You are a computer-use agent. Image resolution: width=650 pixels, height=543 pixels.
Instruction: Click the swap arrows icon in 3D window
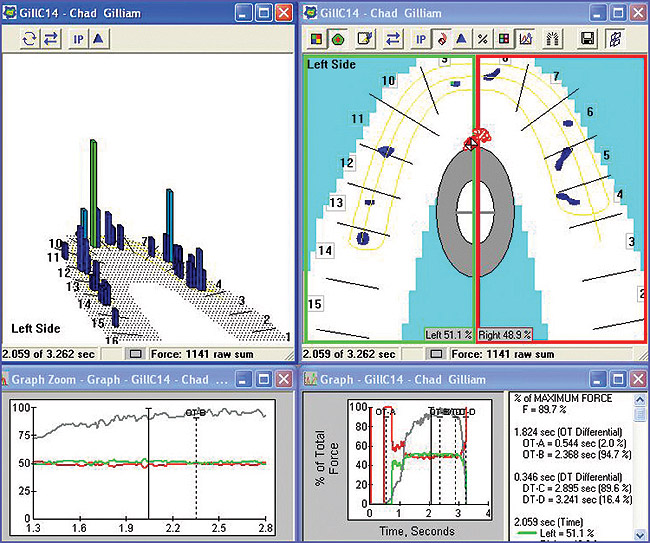point(51,40)
